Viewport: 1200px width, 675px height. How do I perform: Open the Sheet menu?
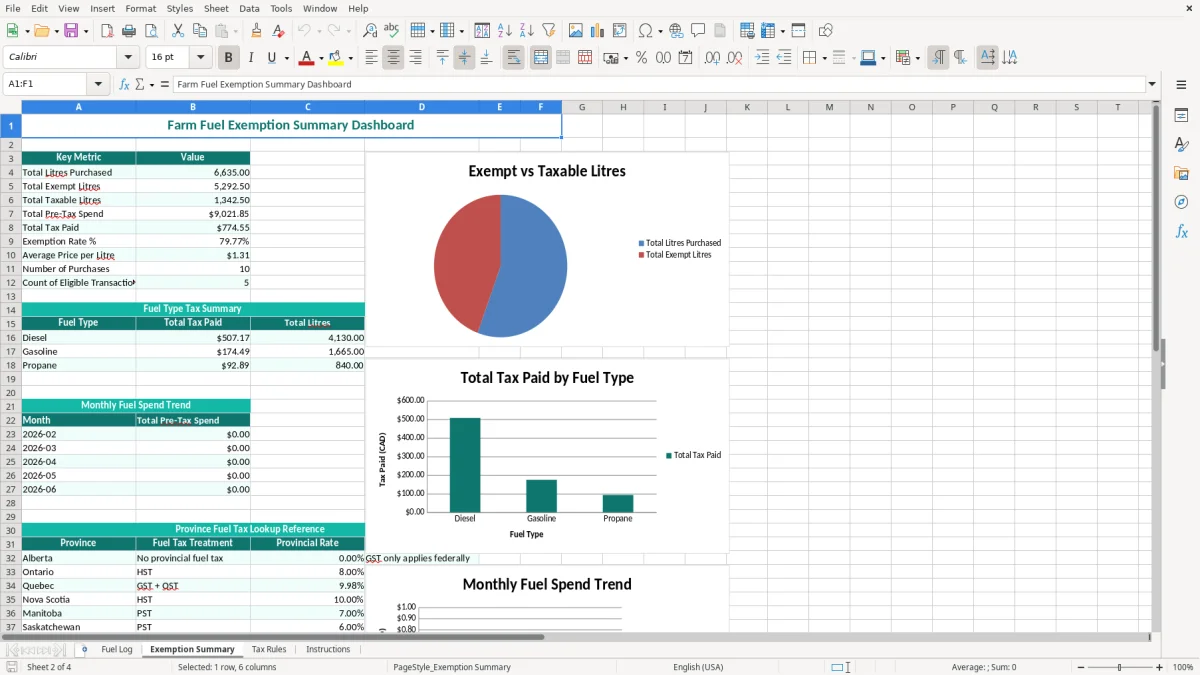point(216,8)
